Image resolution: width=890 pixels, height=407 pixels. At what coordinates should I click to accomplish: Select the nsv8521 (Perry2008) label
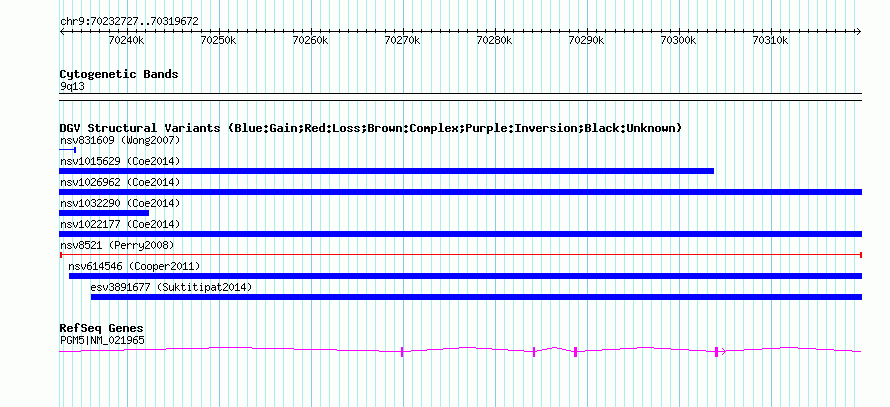[117, 245]
